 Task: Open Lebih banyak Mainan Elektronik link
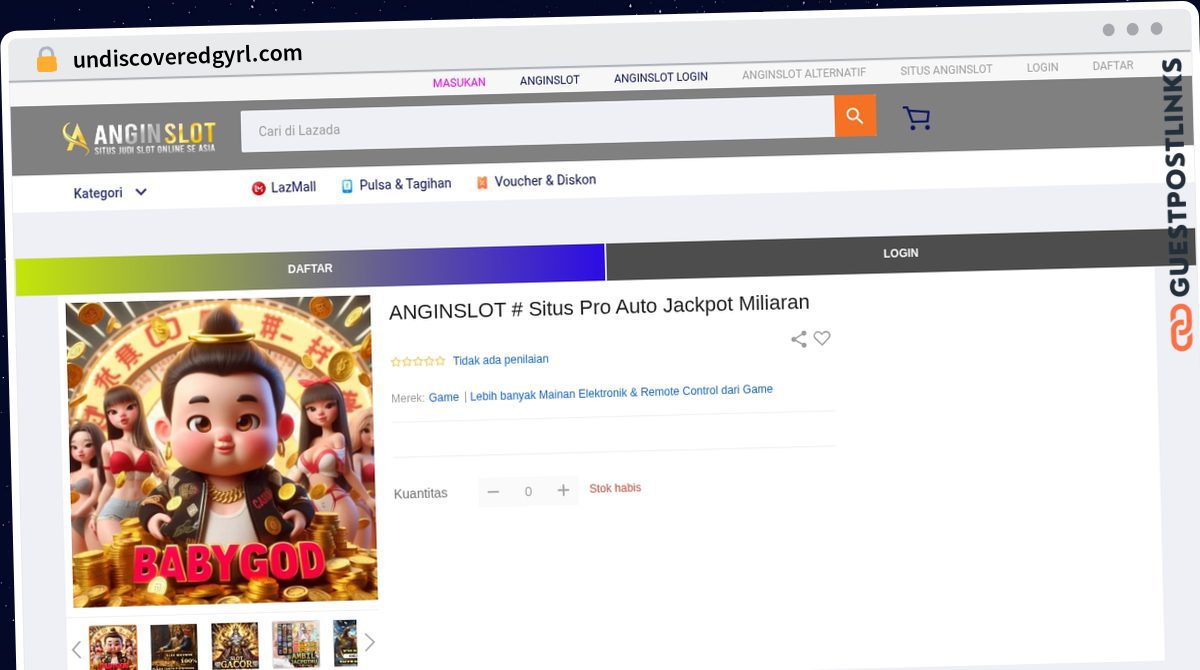click(x=621, y=392)
